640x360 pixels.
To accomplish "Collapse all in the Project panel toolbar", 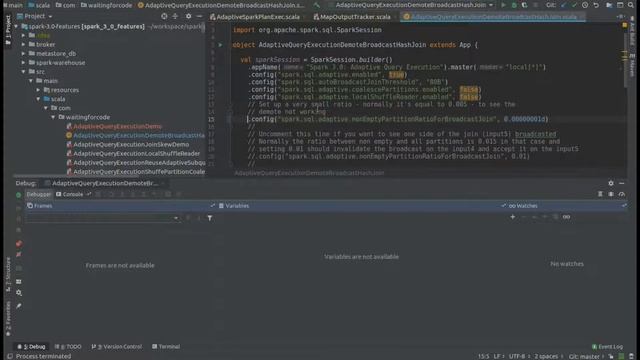I will click(175, 16).
